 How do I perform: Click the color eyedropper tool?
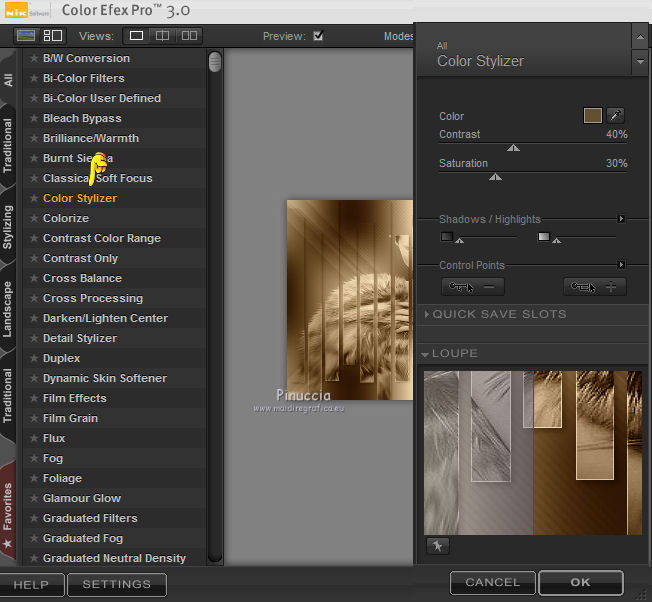[x=617, y=116]
